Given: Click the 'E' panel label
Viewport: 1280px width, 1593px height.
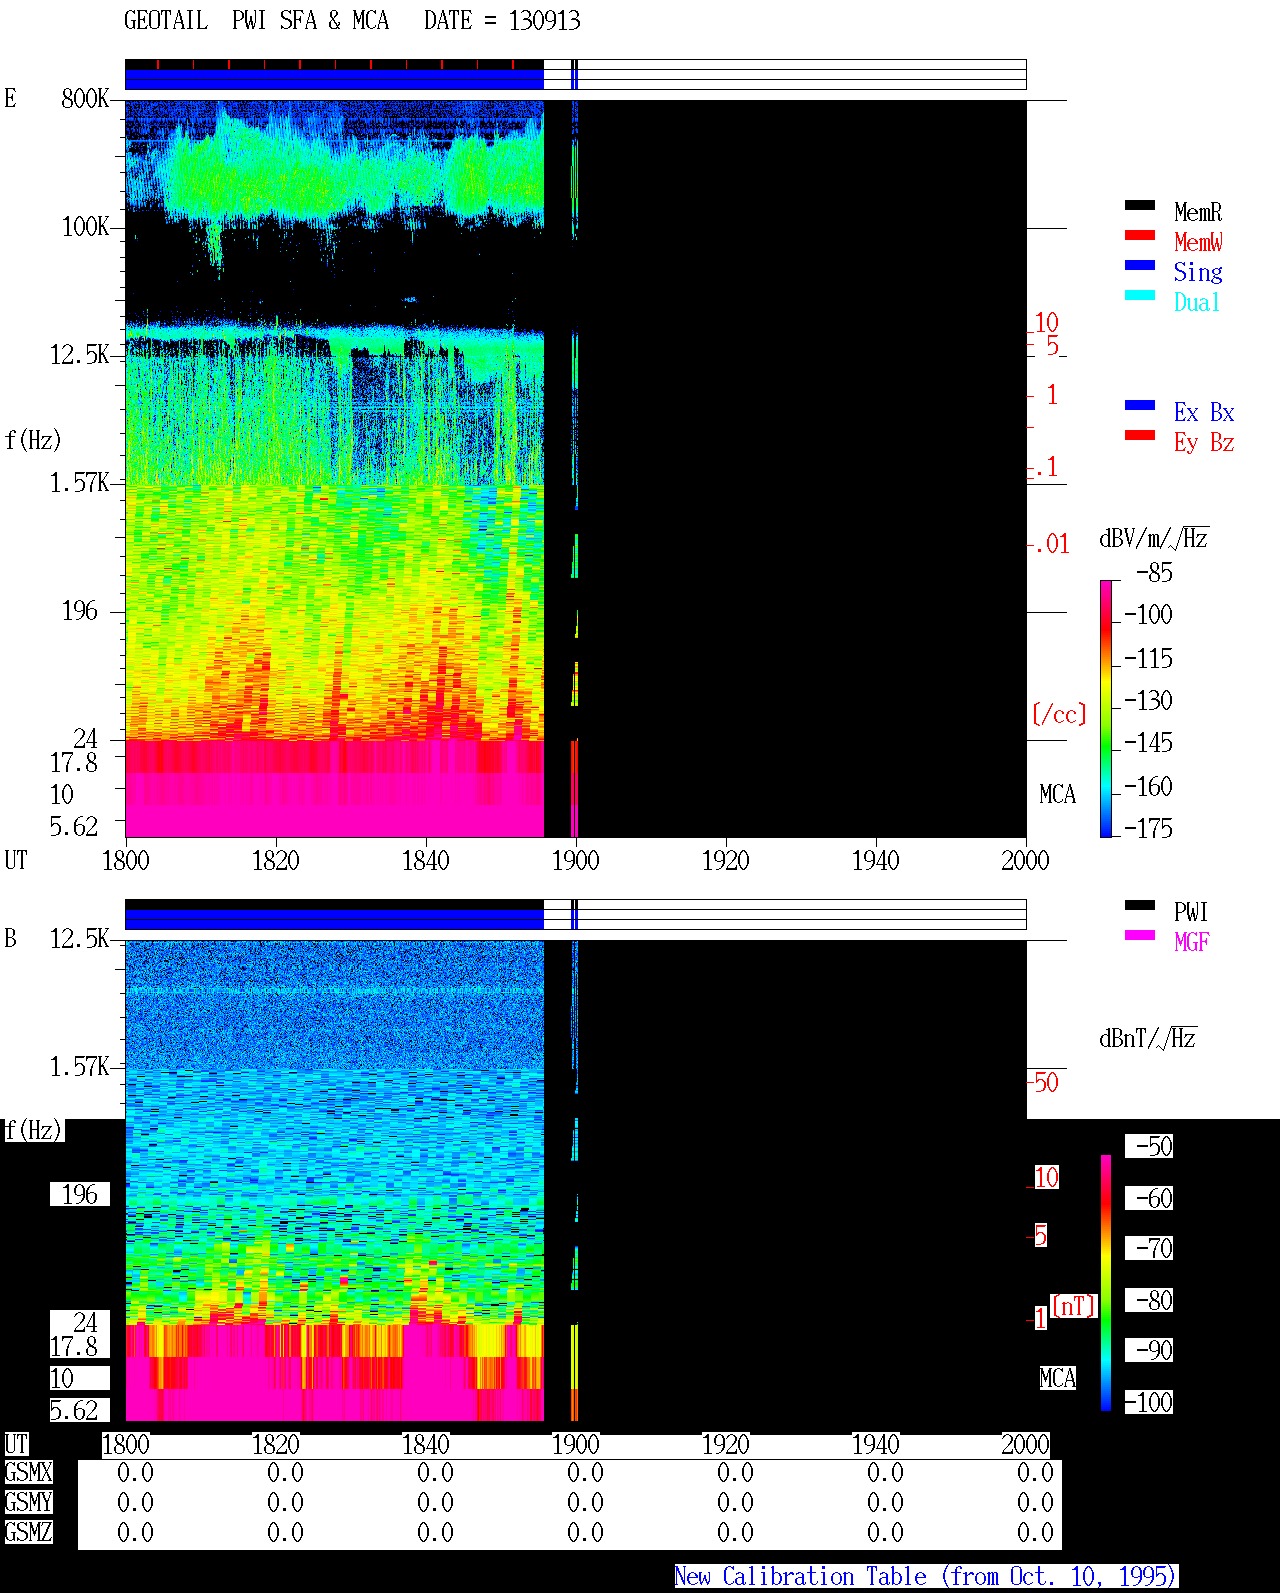Looking at the screenshot, I should (x=10, y=98).
